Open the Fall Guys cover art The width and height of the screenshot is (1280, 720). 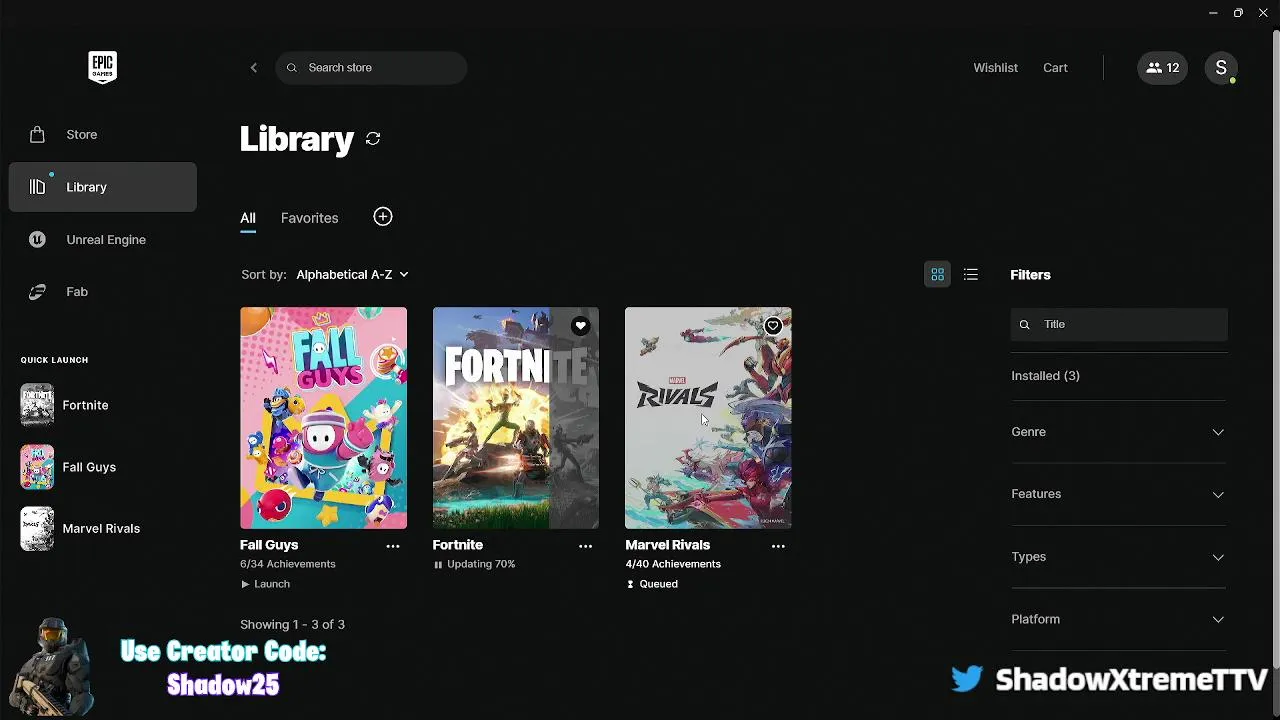[323, 418]
